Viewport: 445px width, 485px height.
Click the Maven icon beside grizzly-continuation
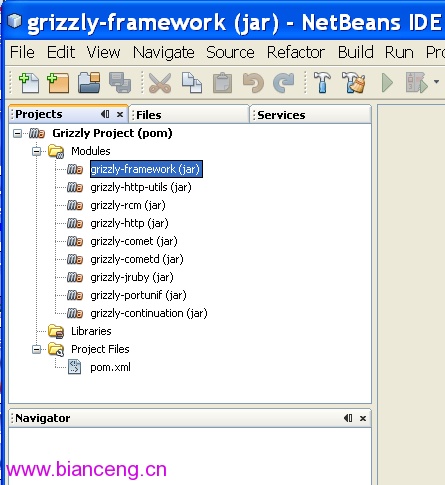(x=75, y=313)
